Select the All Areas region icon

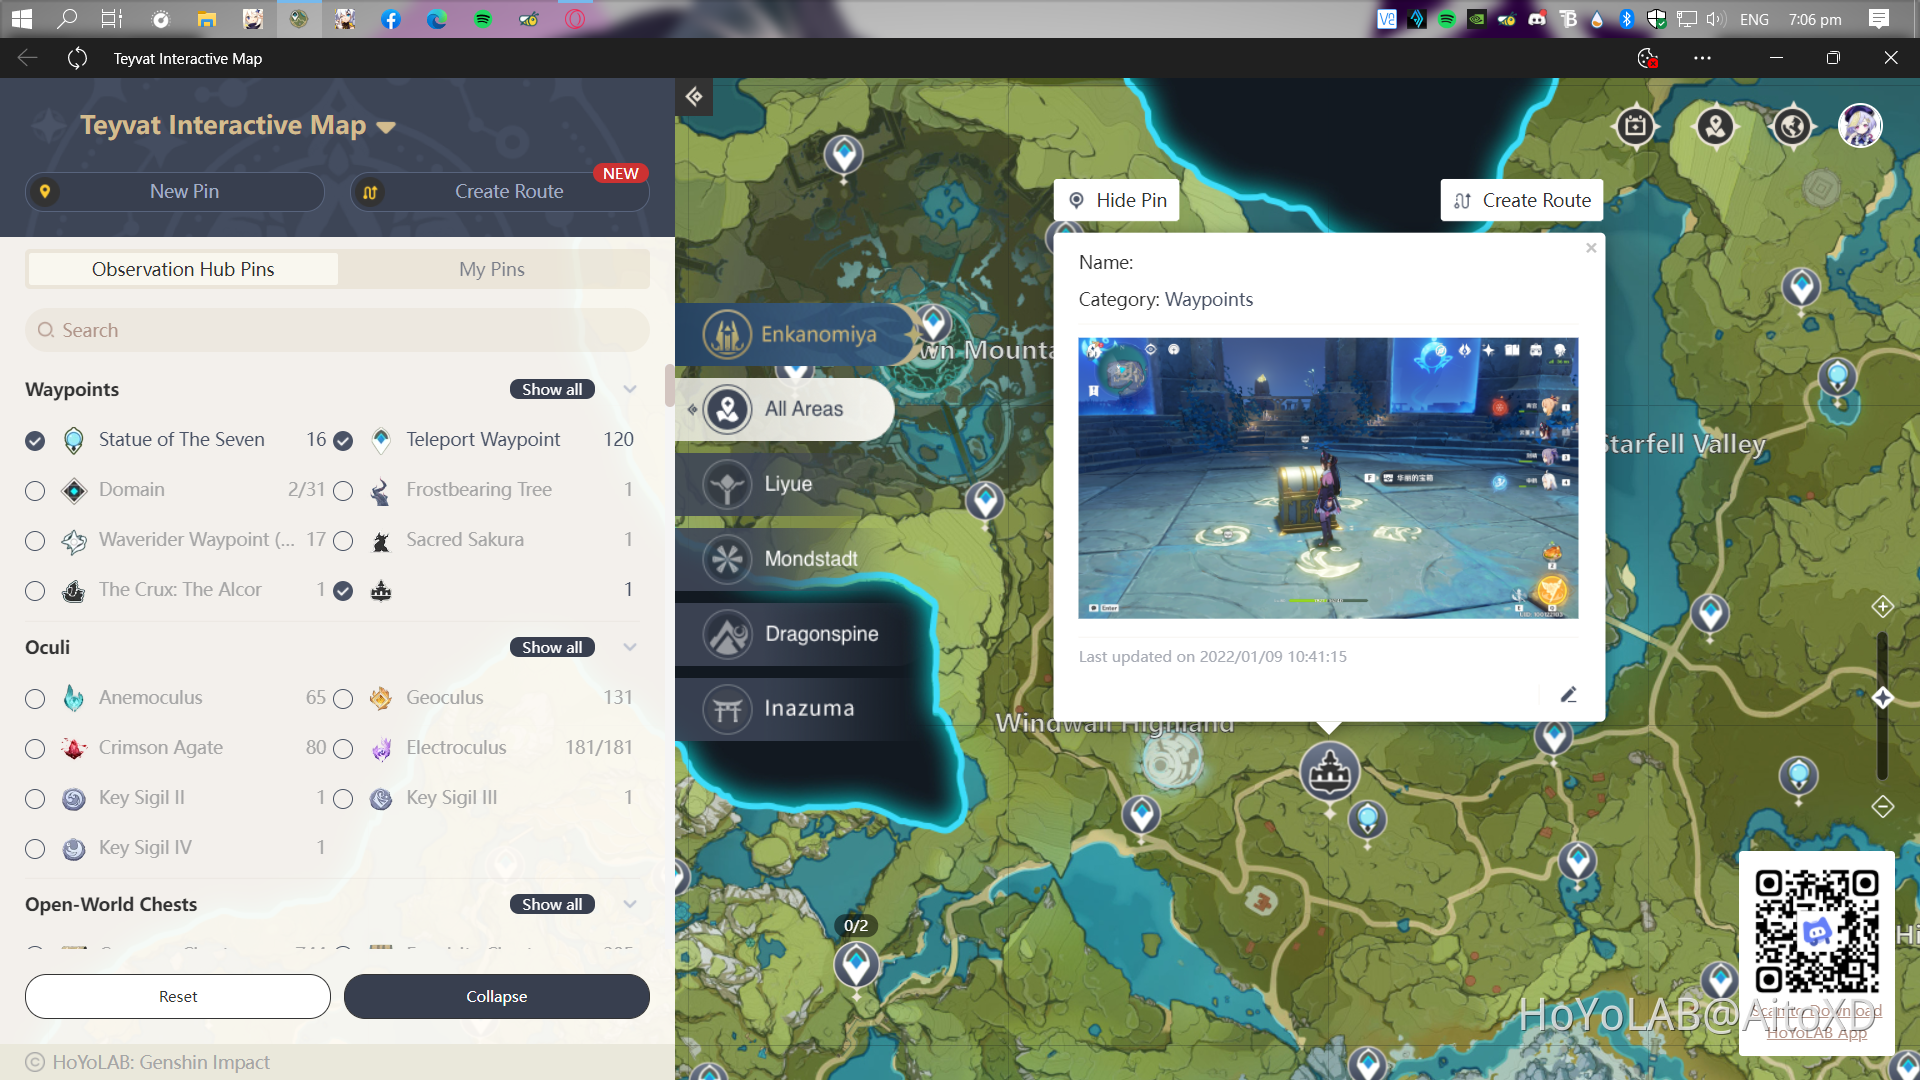click(786, 408)
